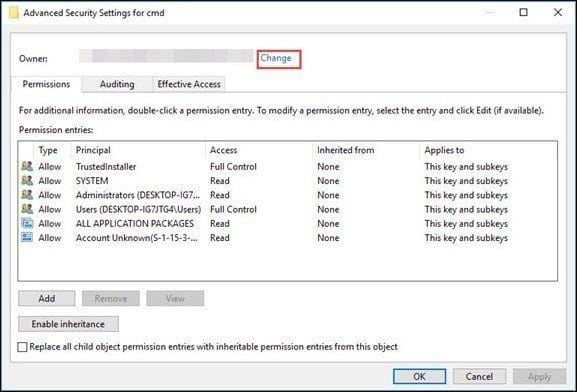Click Allow type in TrustedInstaller row

coord(50,167)
